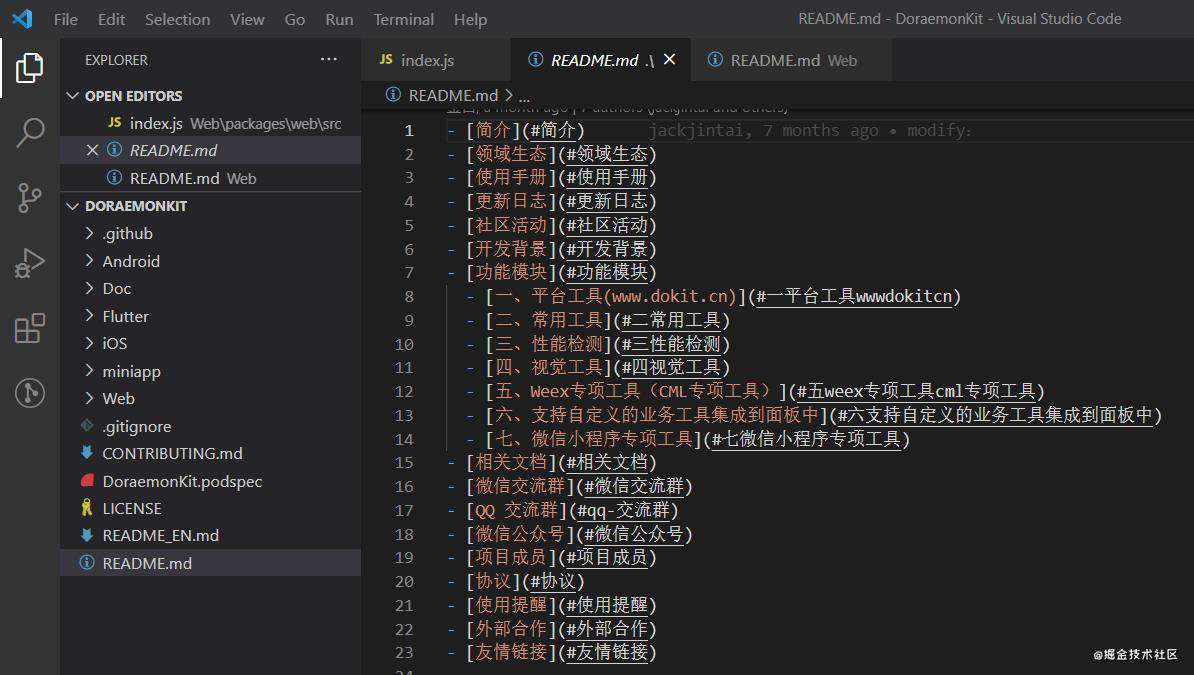Viewport: 1194px width, 675px height.
Task: Open the Extensions view icon
Action: [x=30, y=328]
